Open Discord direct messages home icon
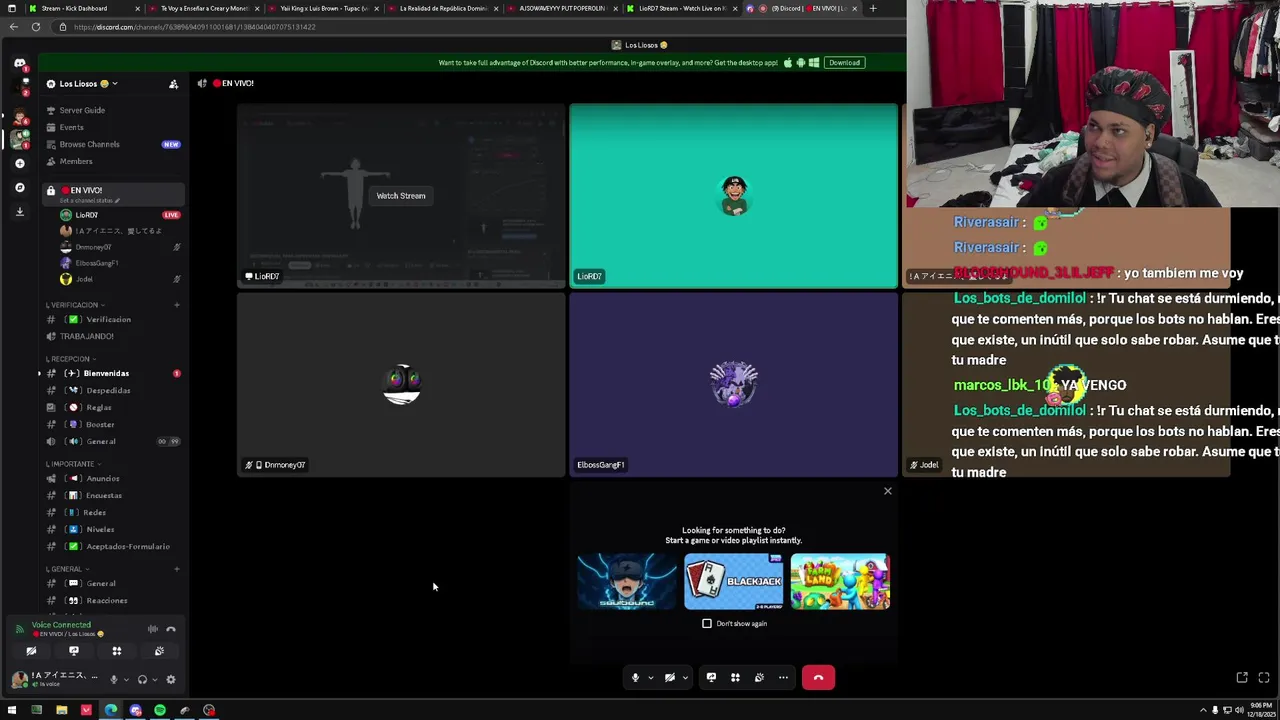 [20, 64]
